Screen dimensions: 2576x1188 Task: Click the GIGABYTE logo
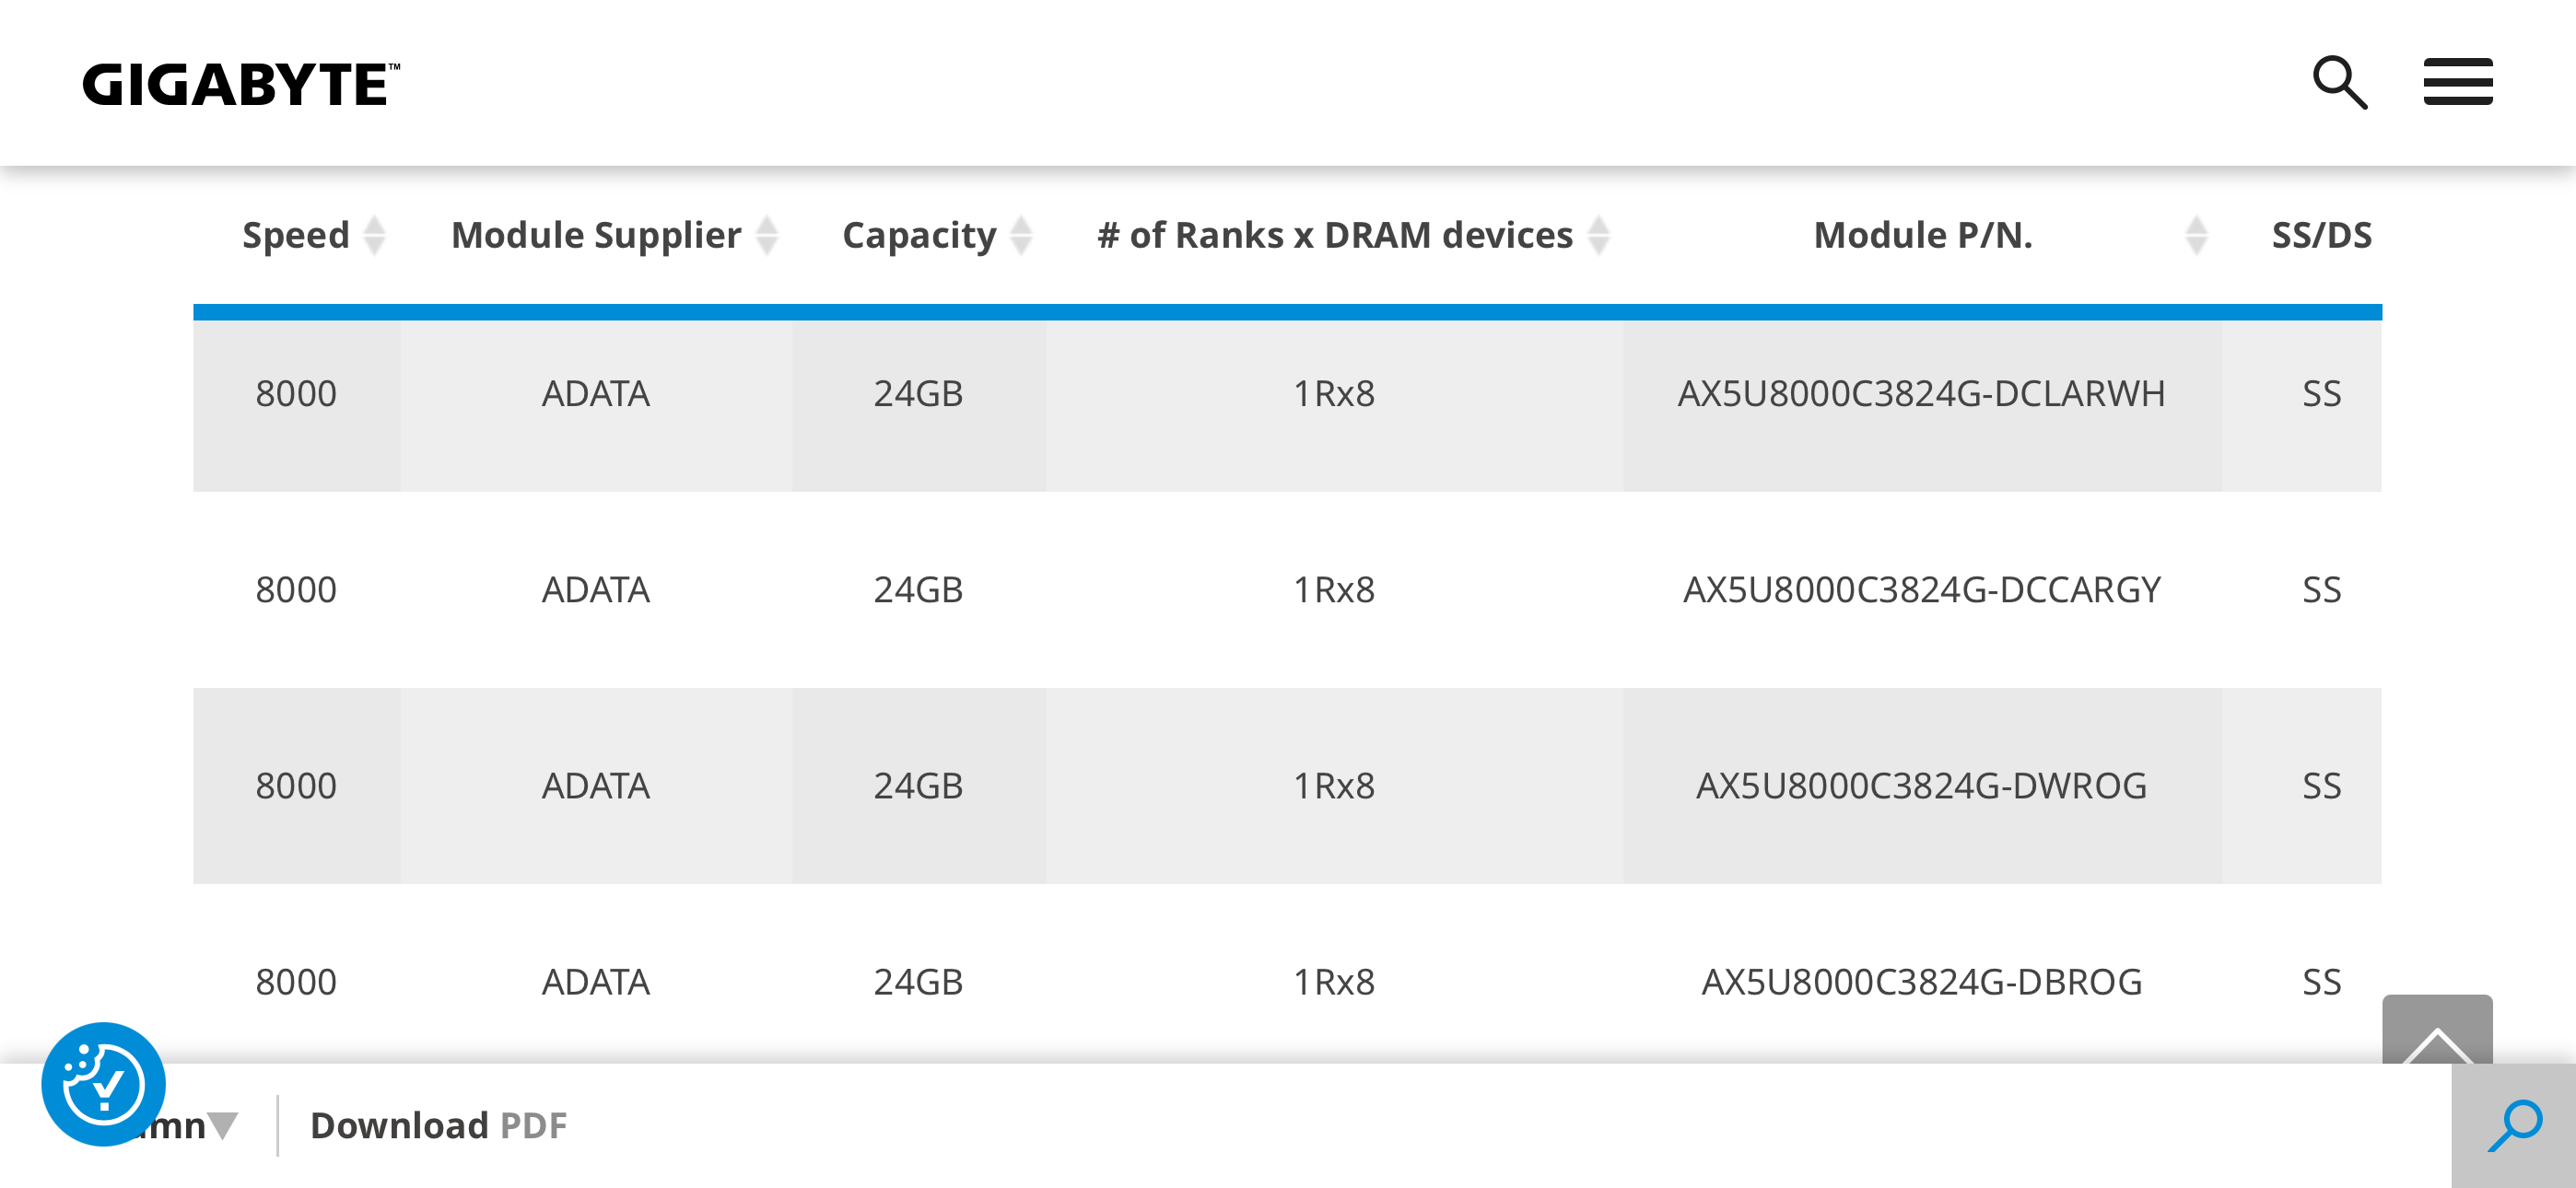pyautogui.click(x=241, y=84)
